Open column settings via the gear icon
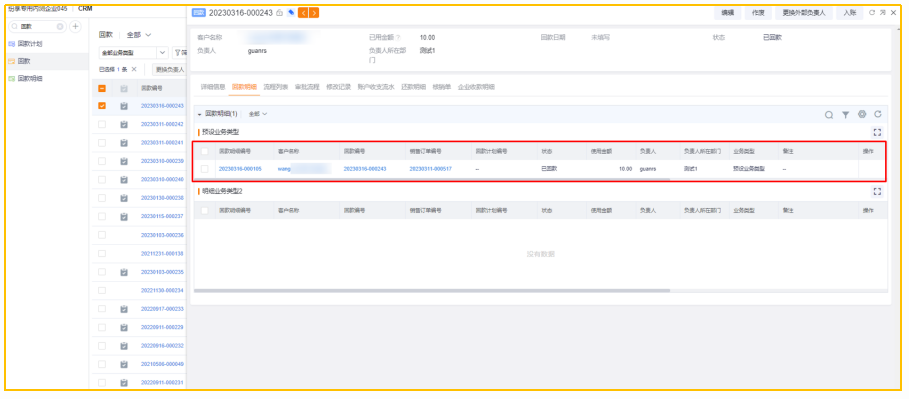Viewport: 909px width, 399px height. click(862, 115)
